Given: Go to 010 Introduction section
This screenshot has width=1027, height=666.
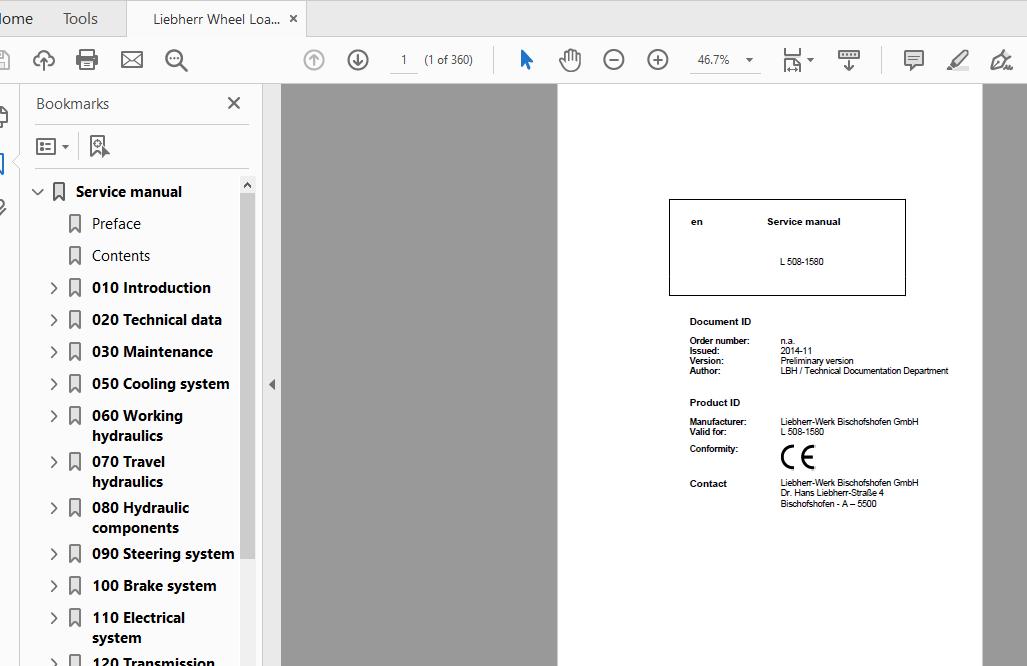Looking at the screenshot, I should 151,288.
